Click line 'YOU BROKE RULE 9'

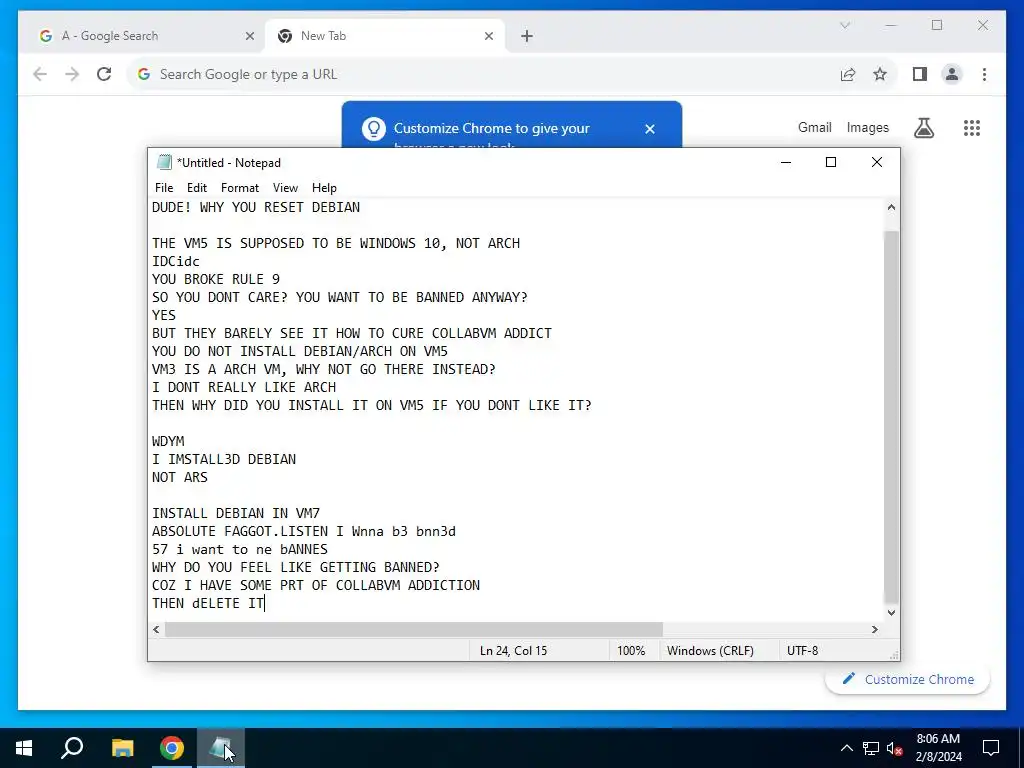(216, 280)
